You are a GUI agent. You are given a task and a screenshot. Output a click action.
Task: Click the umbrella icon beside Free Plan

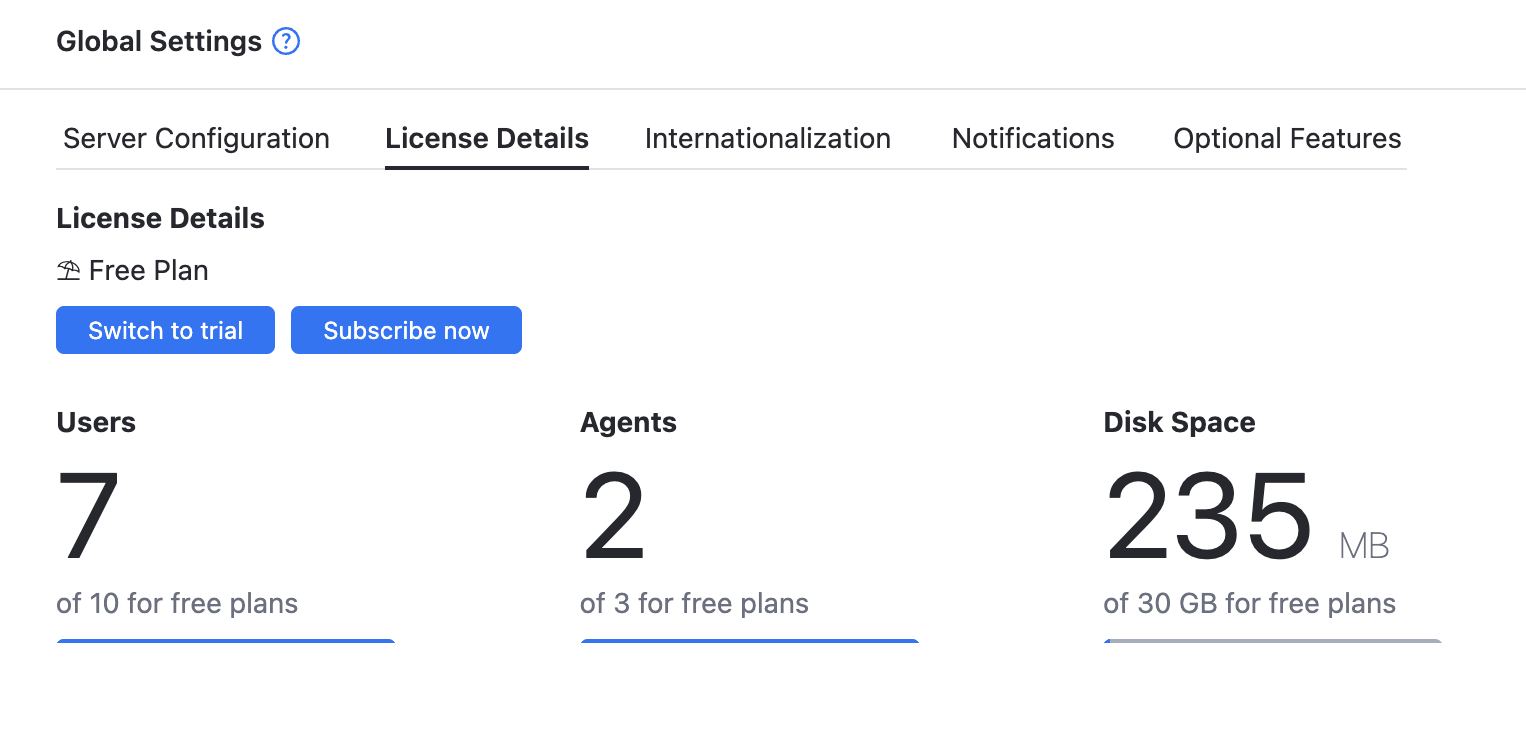(67, 268)
